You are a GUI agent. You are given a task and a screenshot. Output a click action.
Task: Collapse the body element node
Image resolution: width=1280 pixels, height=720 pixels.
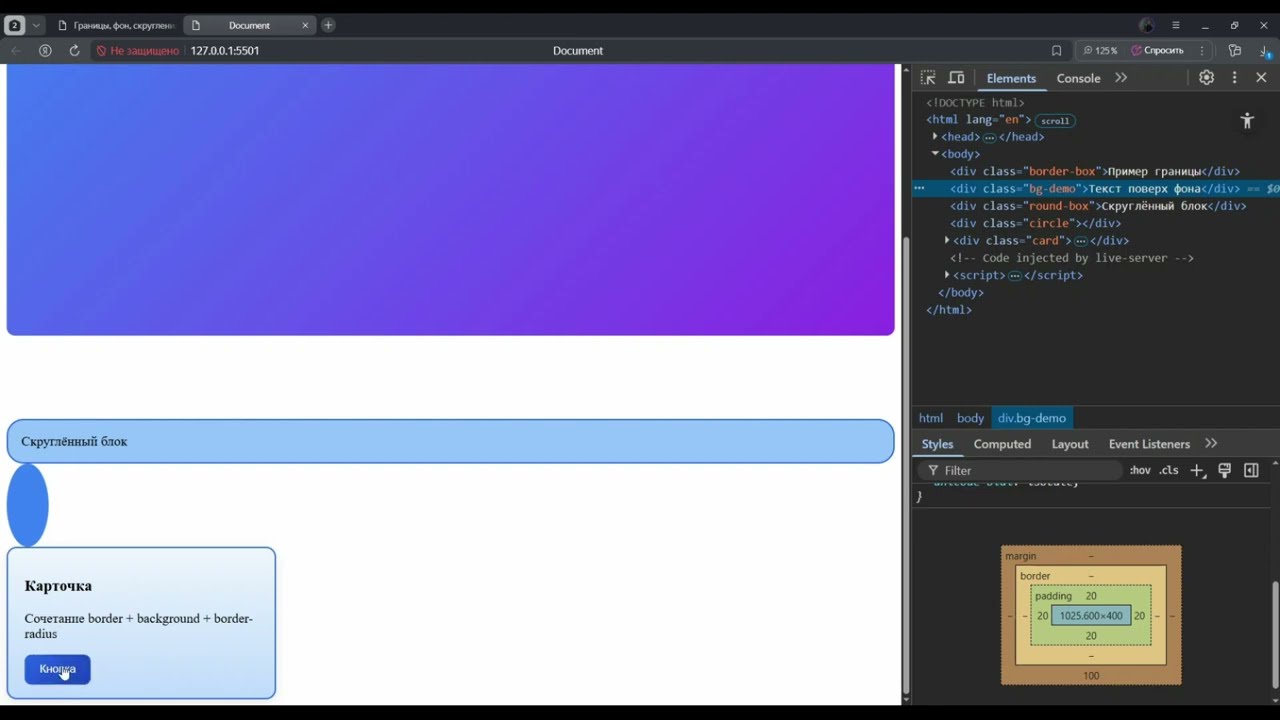click(935, 154)
